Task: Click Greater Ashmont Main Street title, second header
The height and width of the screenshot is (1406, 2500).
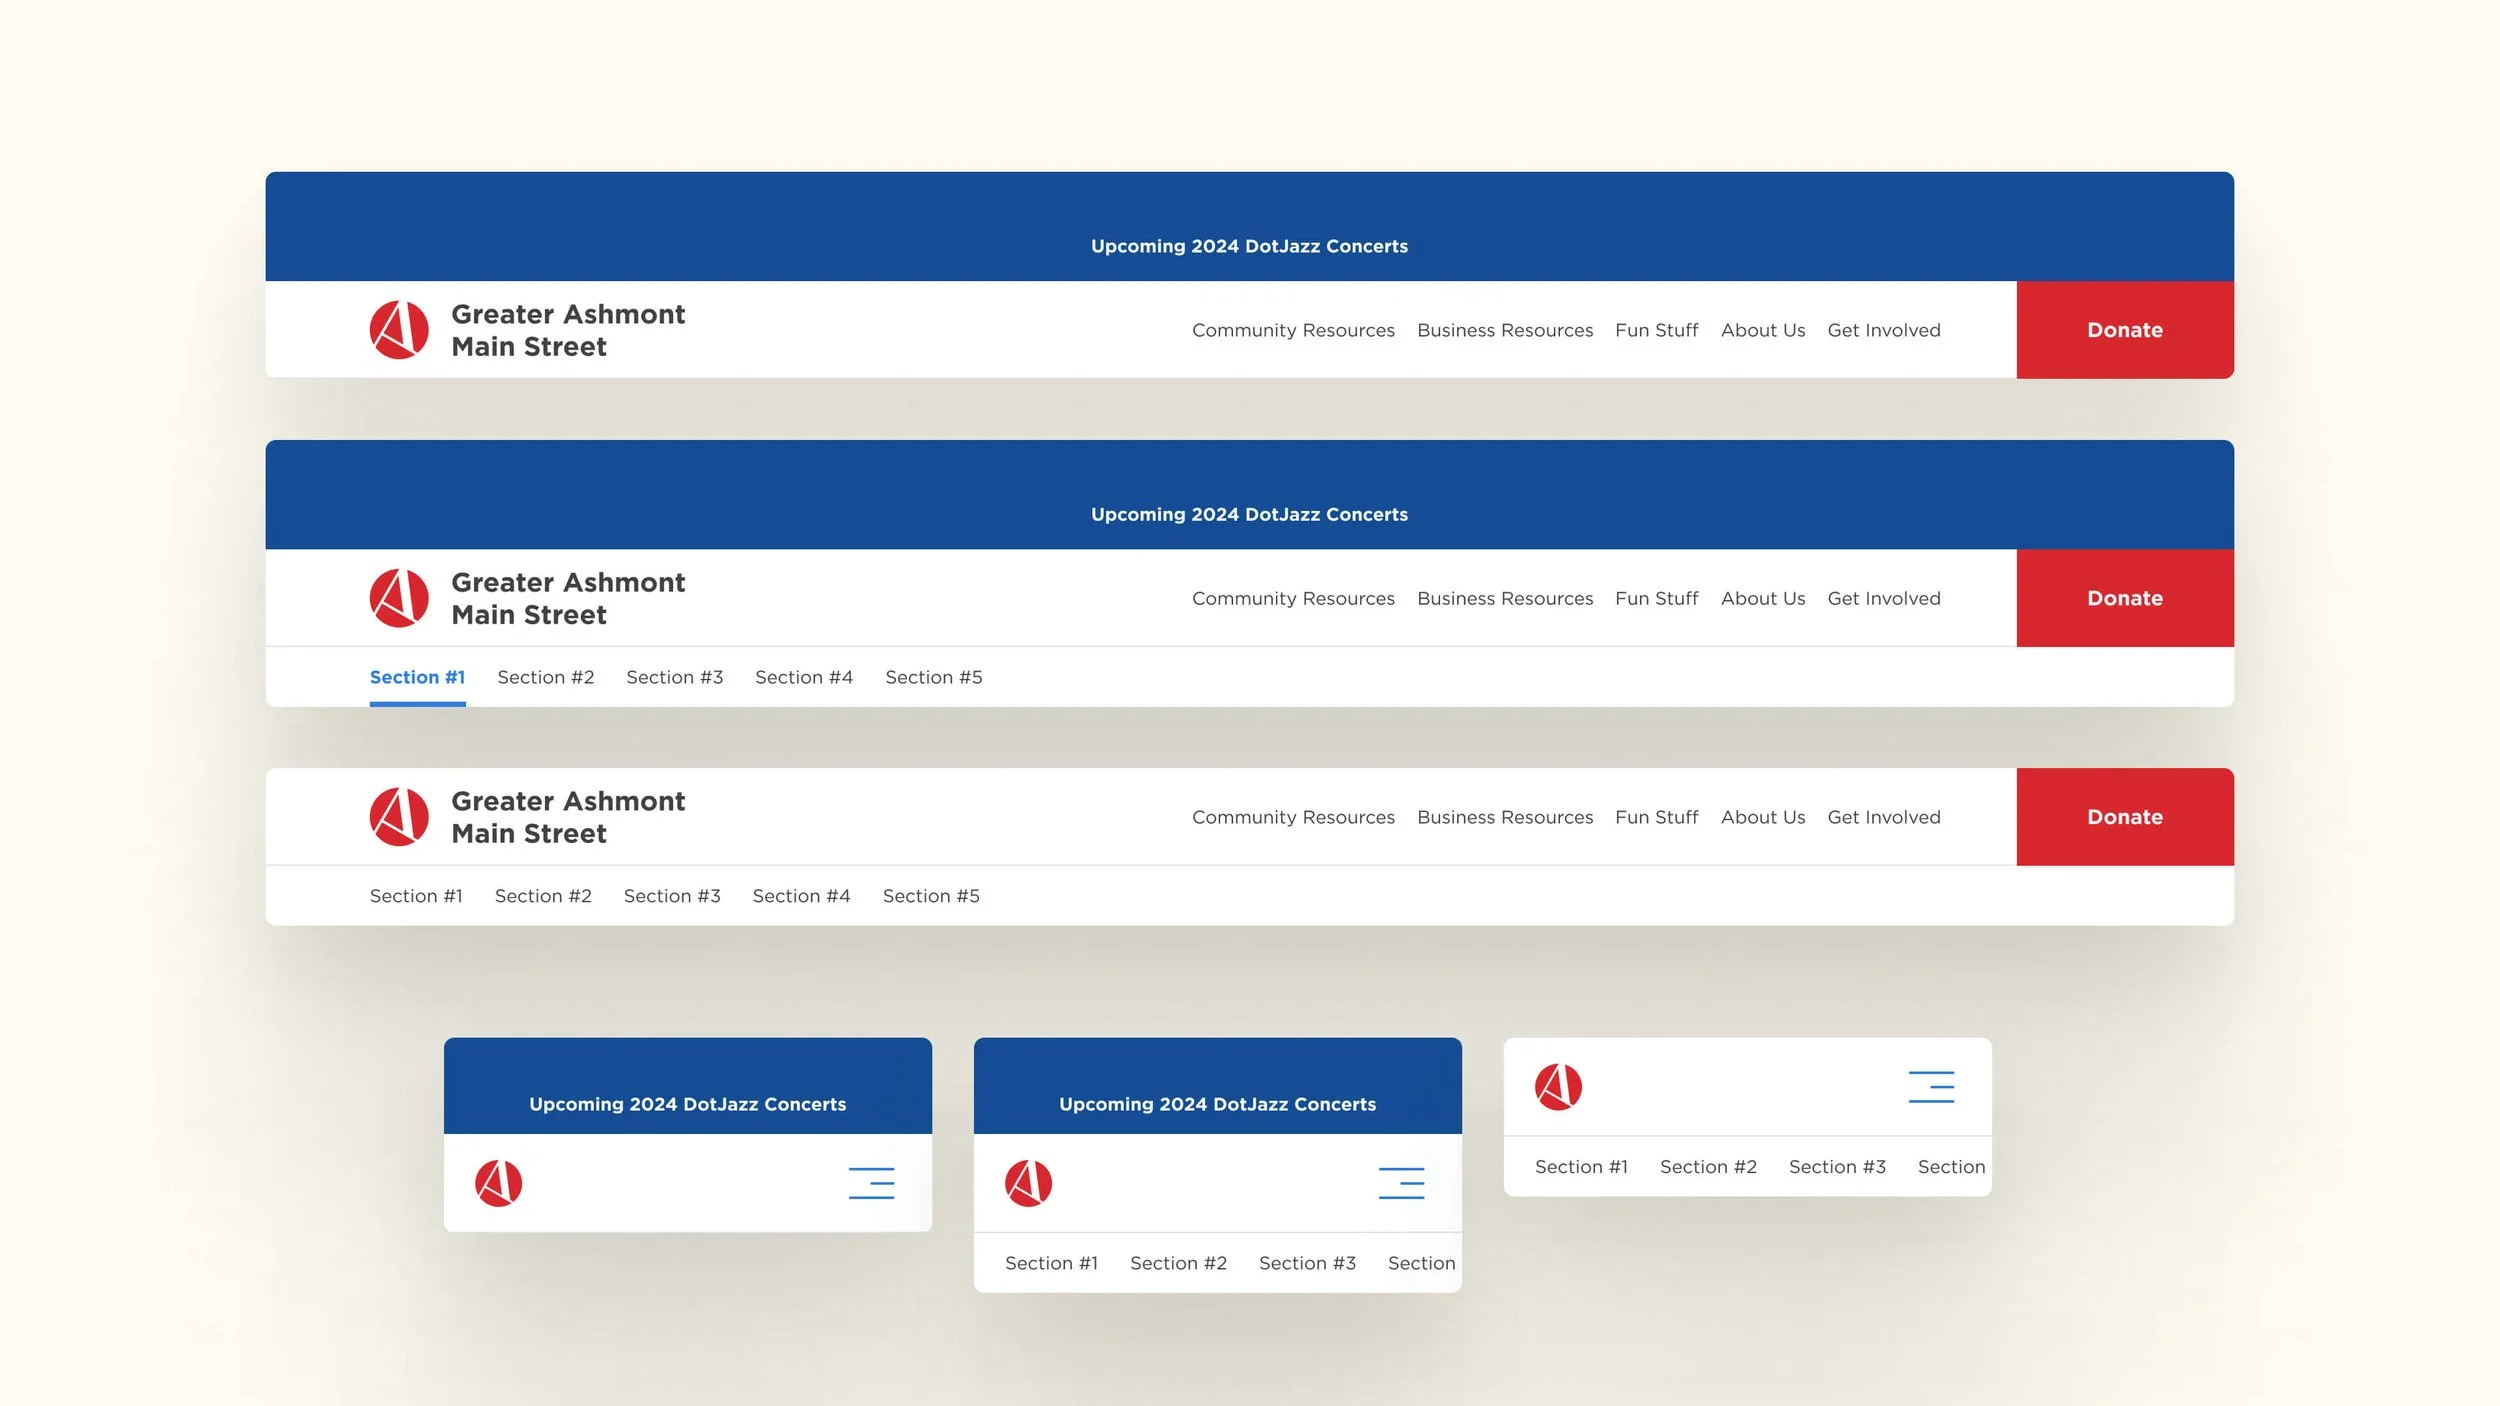Action: (568, 598)
